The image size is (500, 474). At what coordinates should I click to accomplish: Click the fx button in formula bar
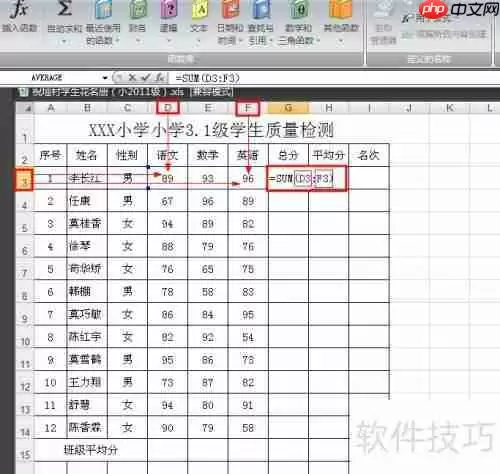(160, 78)
